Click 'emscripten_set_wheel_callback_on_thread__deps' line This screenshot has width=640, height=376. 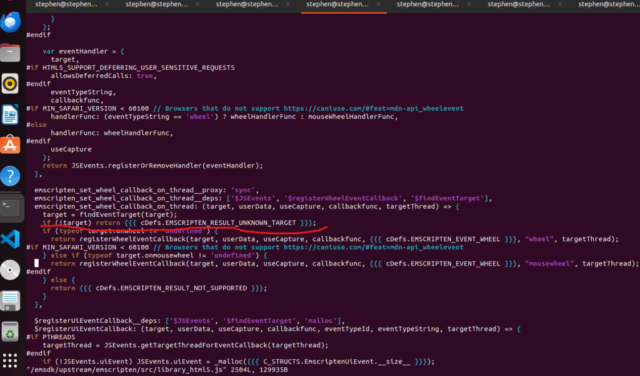(x=263, y=198)
